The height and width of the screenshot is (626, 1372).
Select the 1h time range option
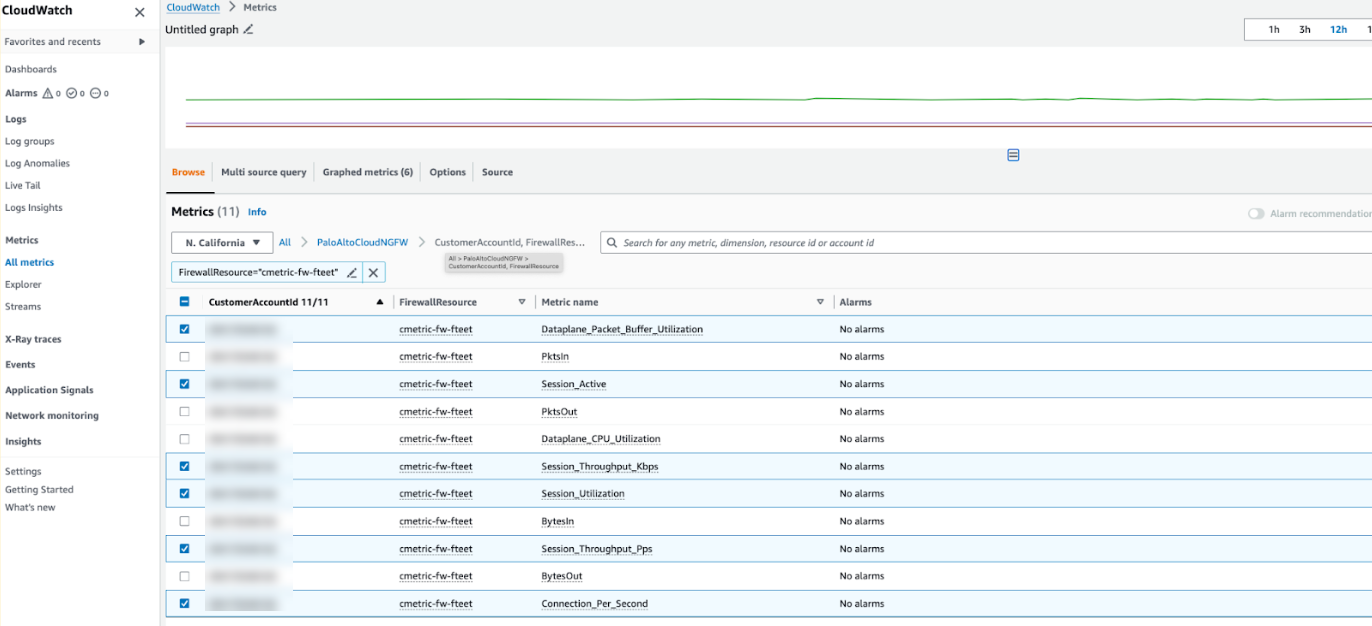pos(1273,29)
